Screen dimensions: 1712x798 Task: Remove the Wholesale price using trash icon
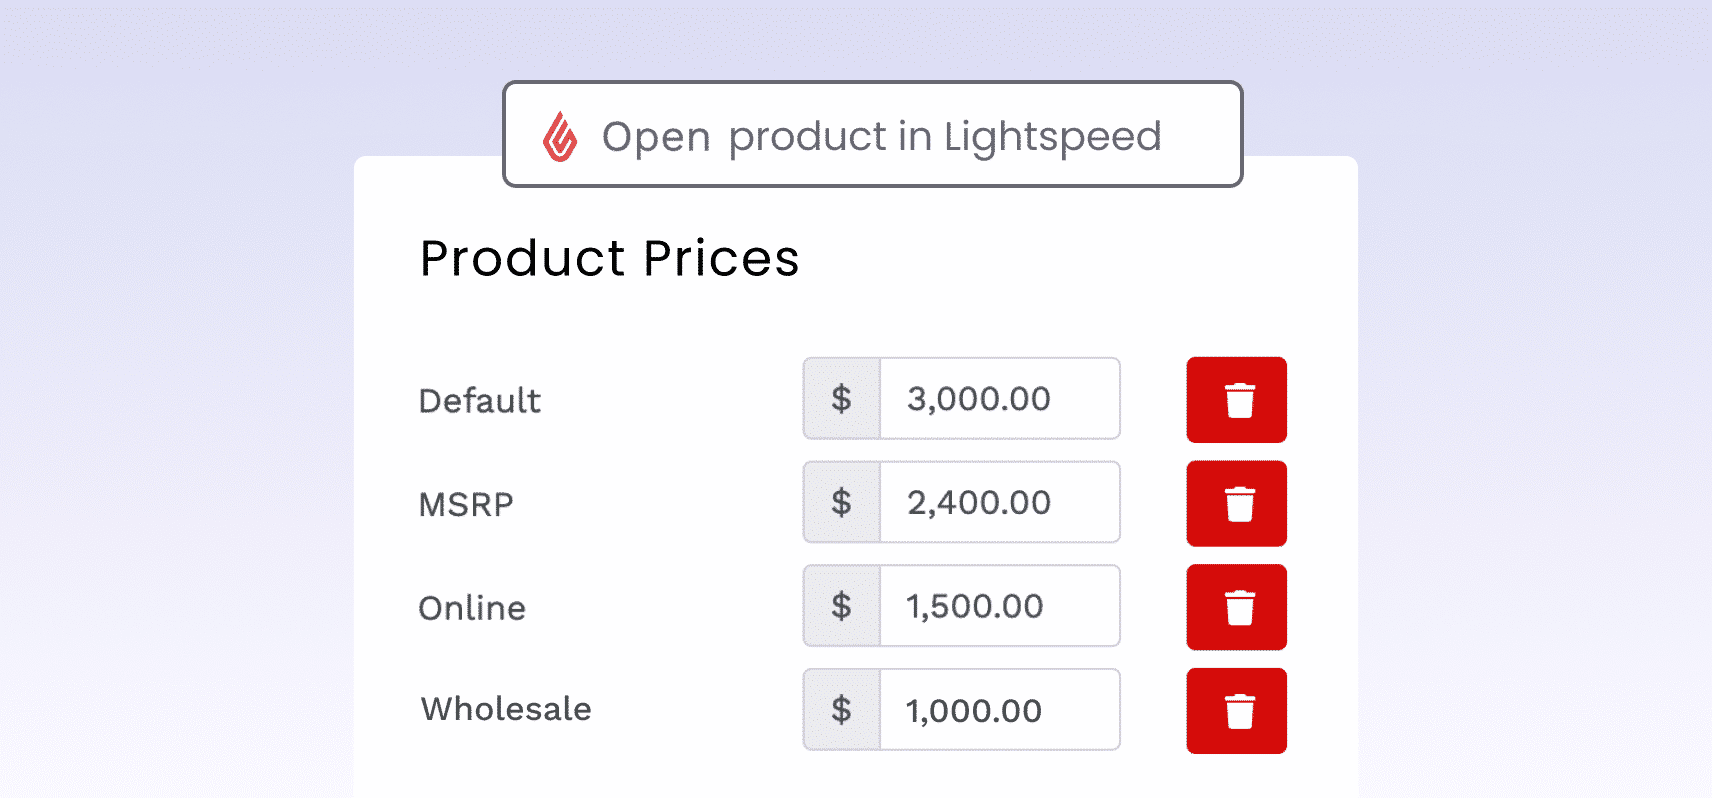click(1237, 711)
